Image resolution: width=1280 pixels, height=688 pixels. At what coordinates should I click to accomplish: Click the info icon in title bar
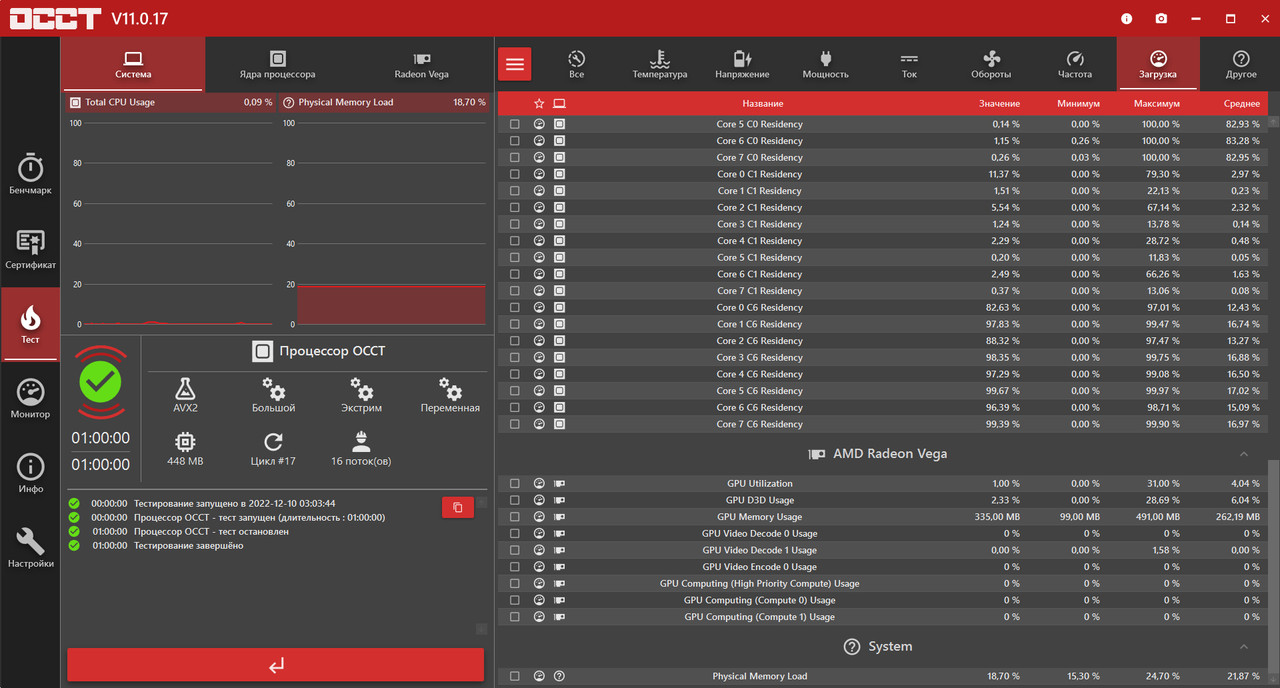1127,18
